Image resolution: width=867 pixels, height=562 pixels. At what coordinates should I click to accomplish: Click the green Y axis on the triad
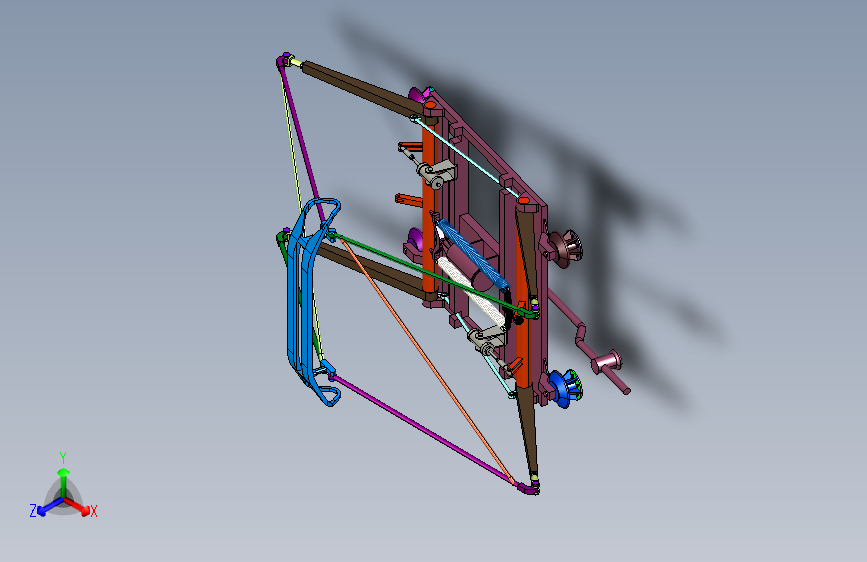63,476
